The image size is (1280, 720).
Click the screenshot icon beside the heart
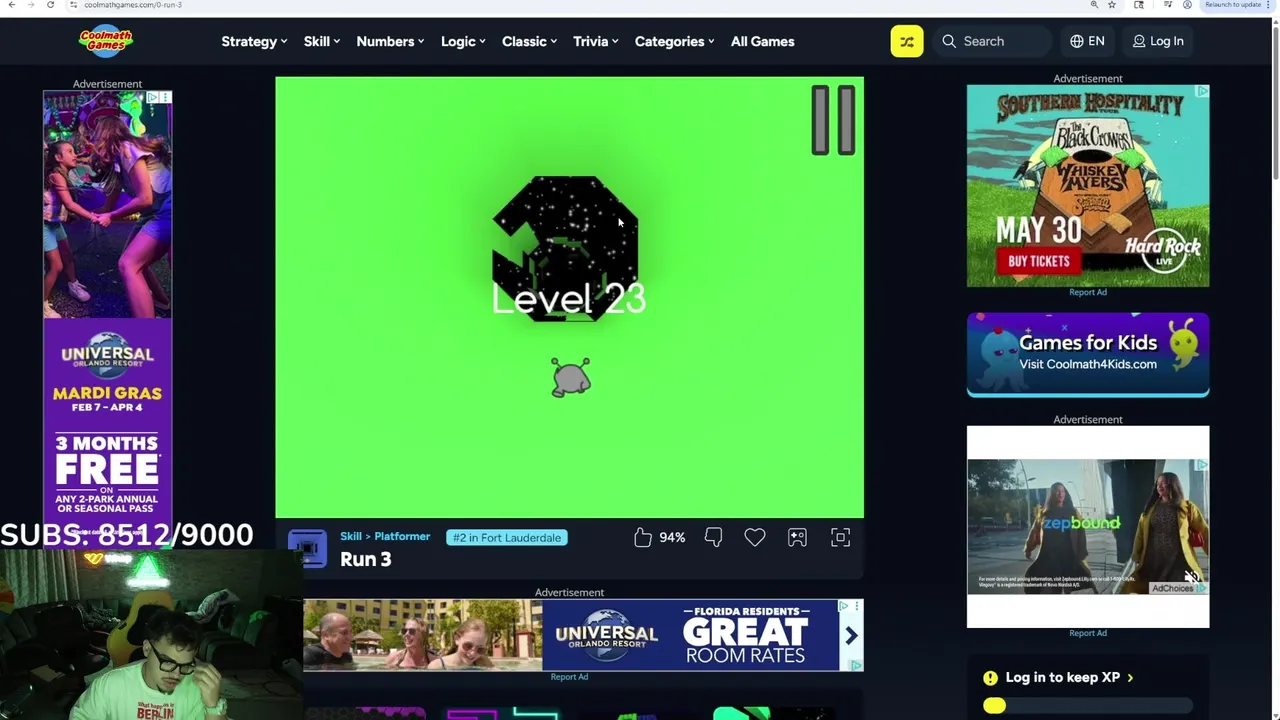coord(797,538)
